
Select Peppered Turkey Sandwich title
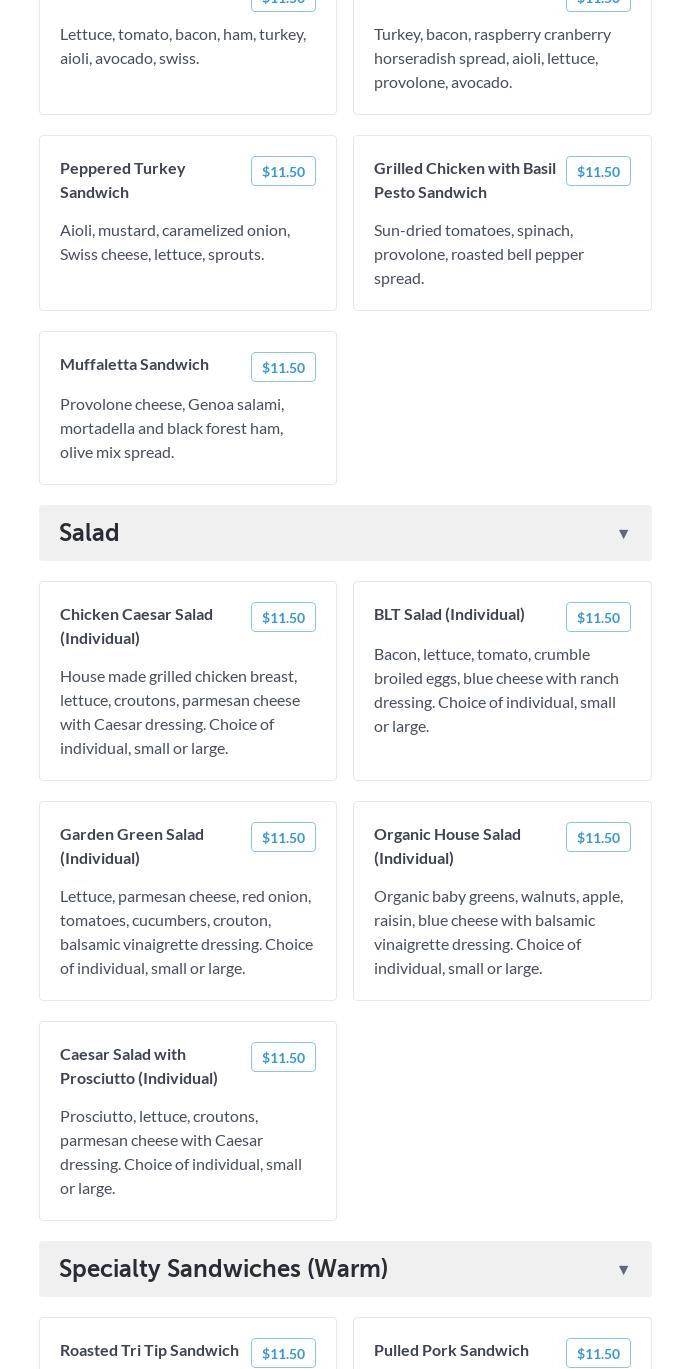pyautogui.click(x=123, y=180)
